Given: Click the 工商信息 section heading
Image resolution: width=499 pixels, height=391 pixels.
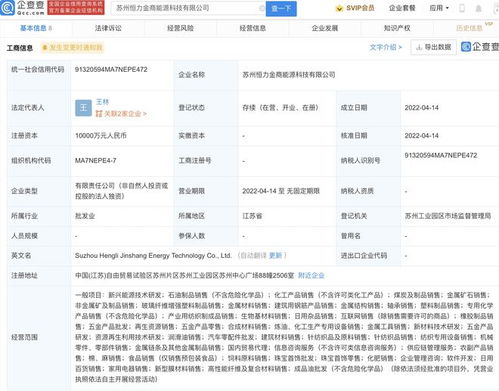Looking at the screenshot, I should coord(20,48).
